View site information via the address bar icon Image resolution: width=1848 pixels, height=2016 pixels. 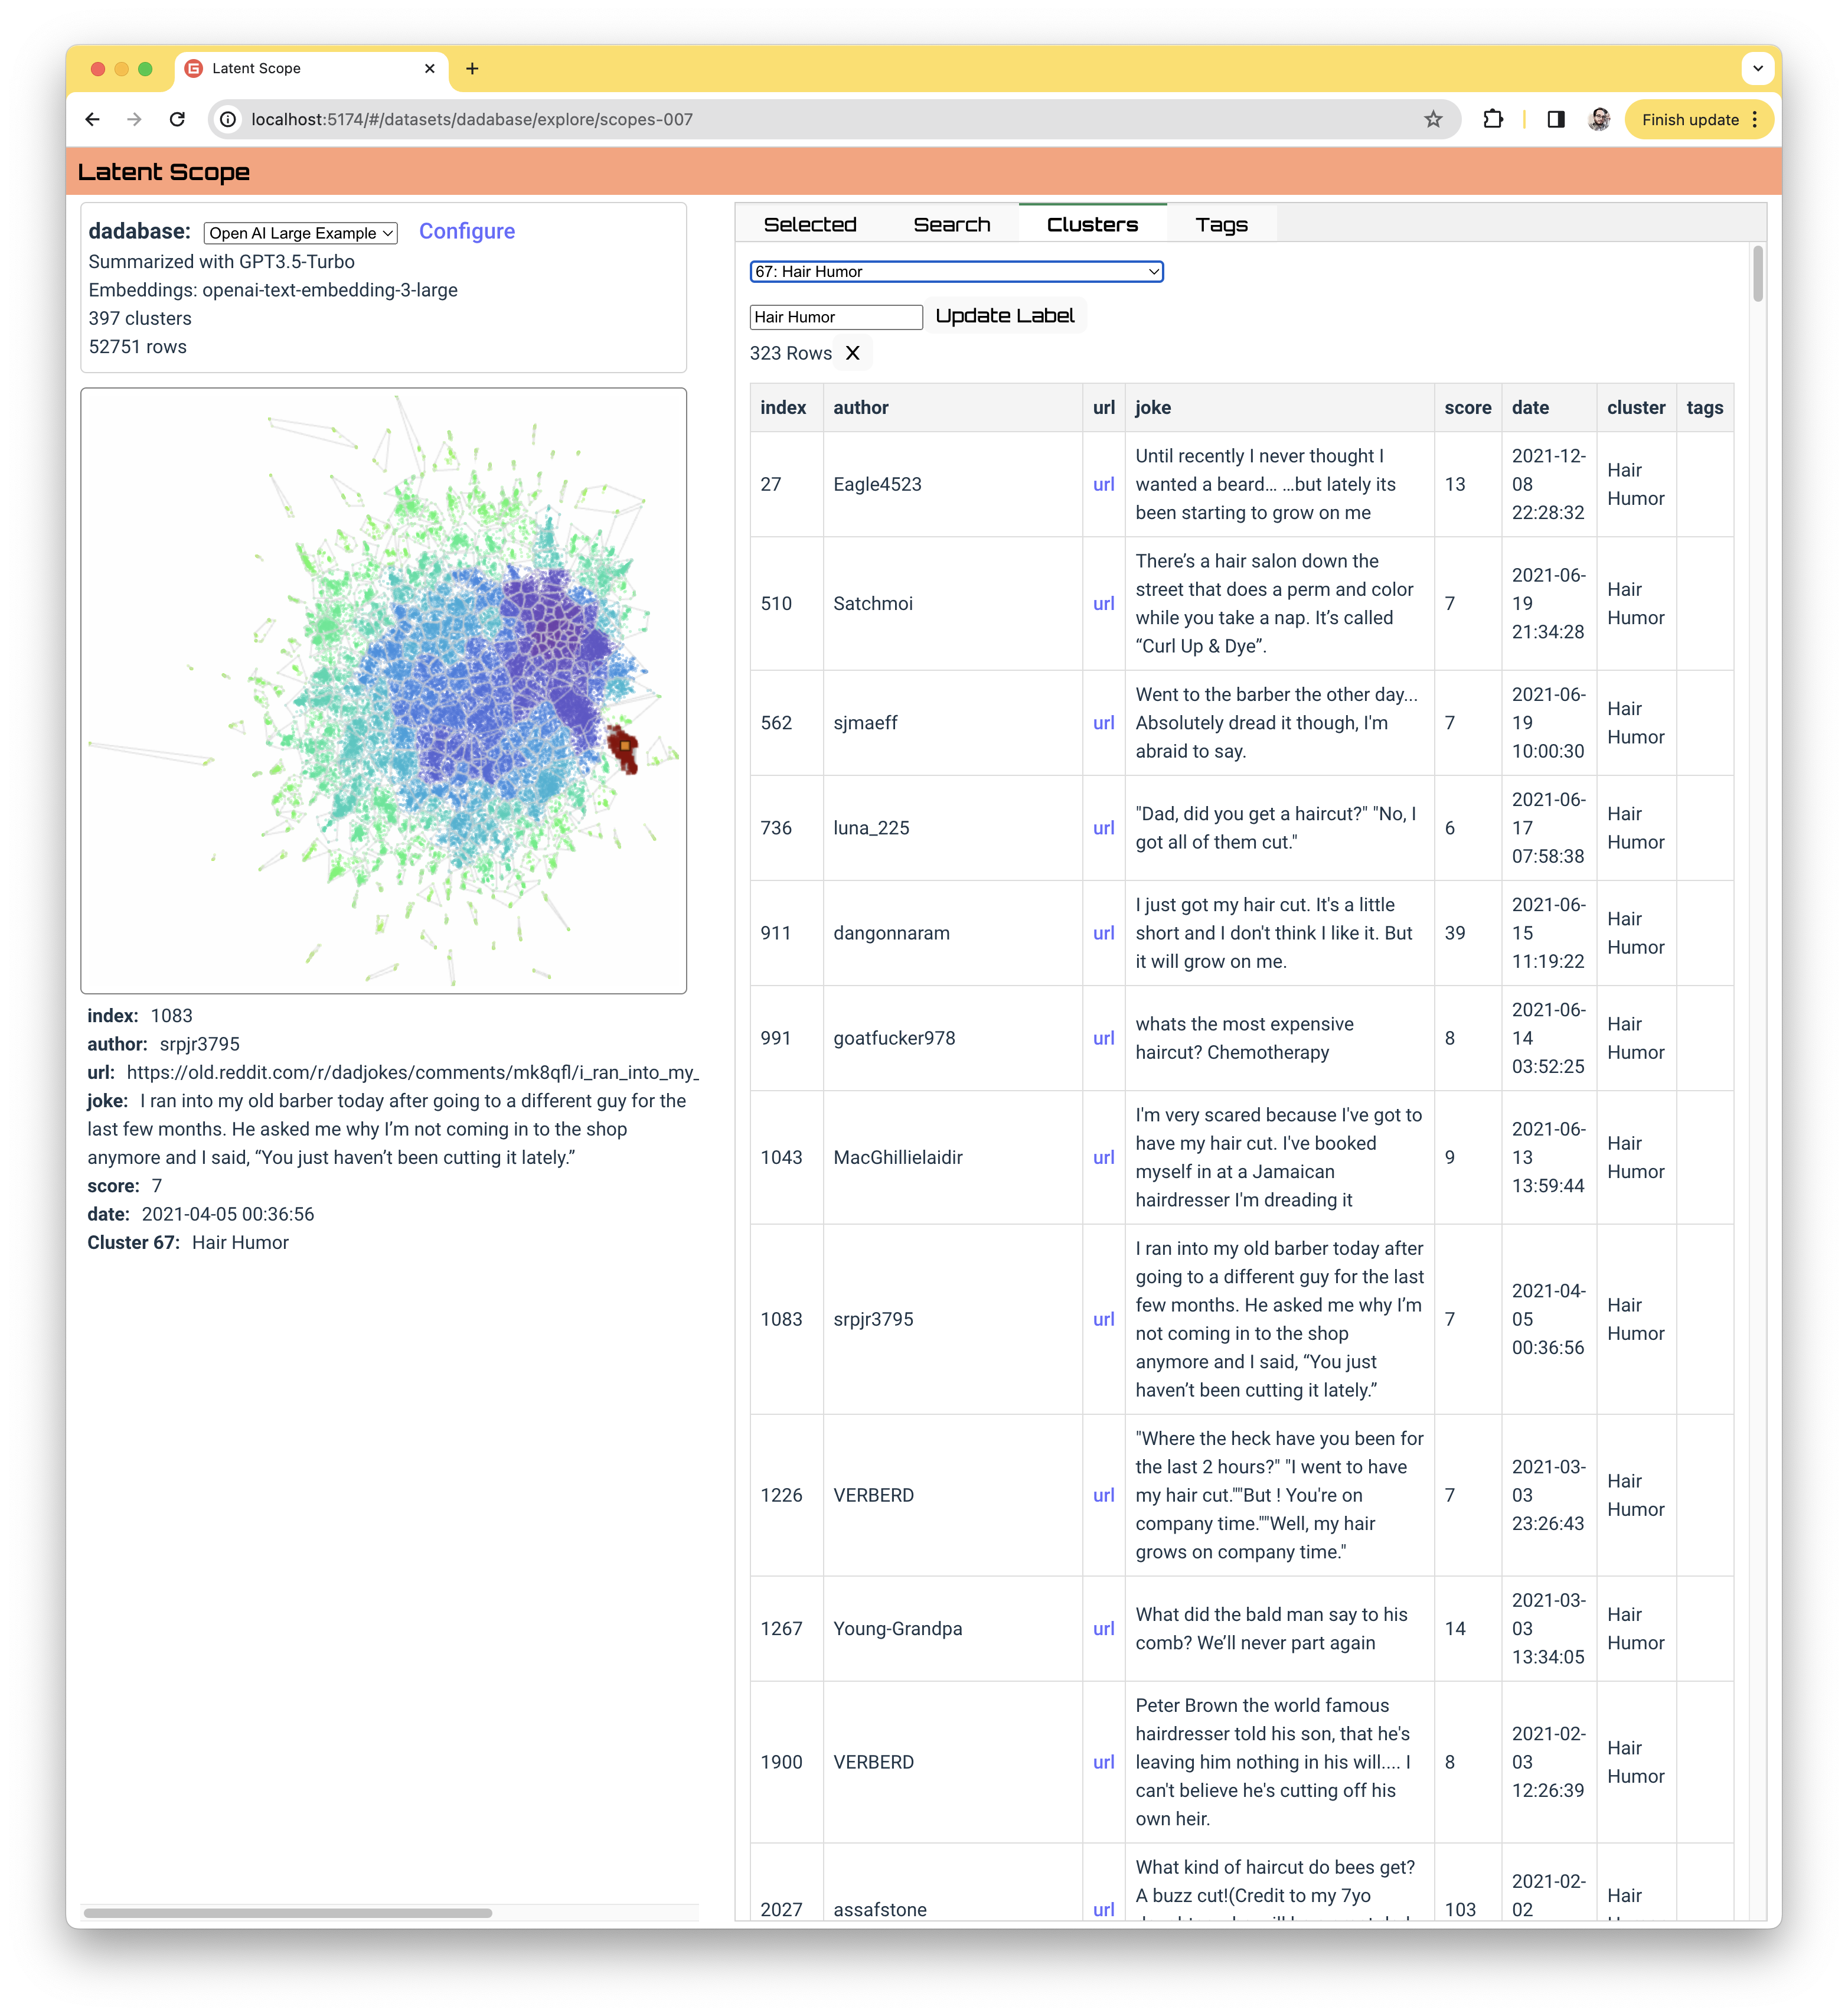[x=228, y=119]
